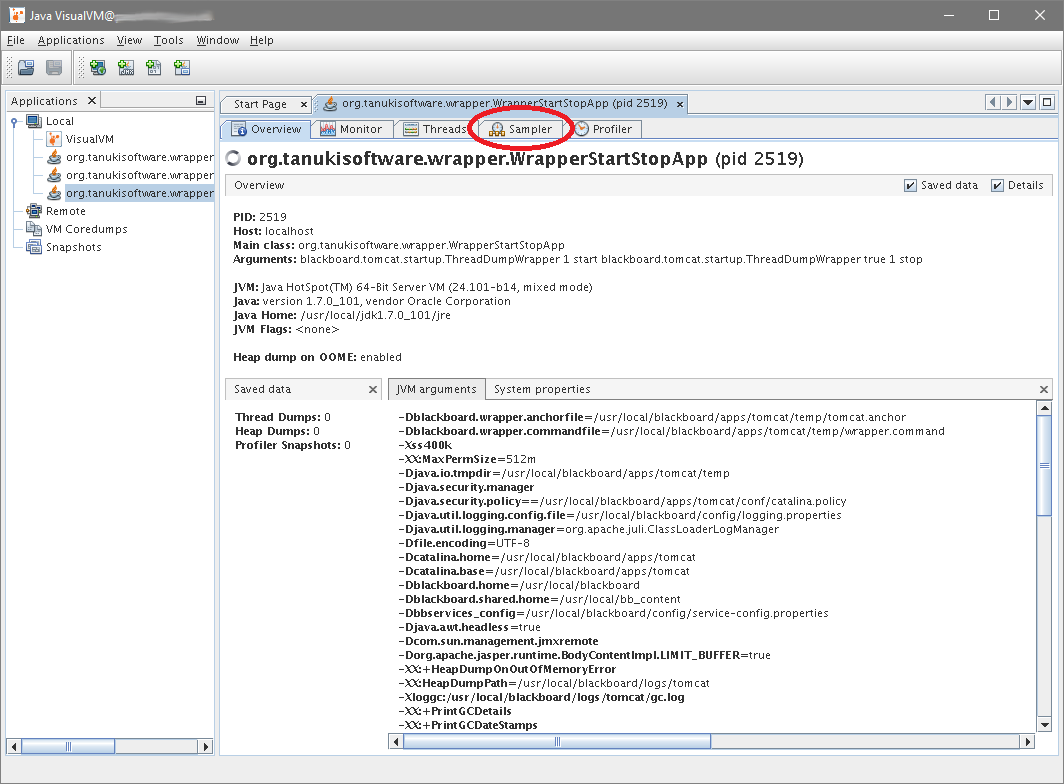The height and width of the screenshot is (784, 1064).
Task: Switch to the Sampler tab
Action: point(520,129)
